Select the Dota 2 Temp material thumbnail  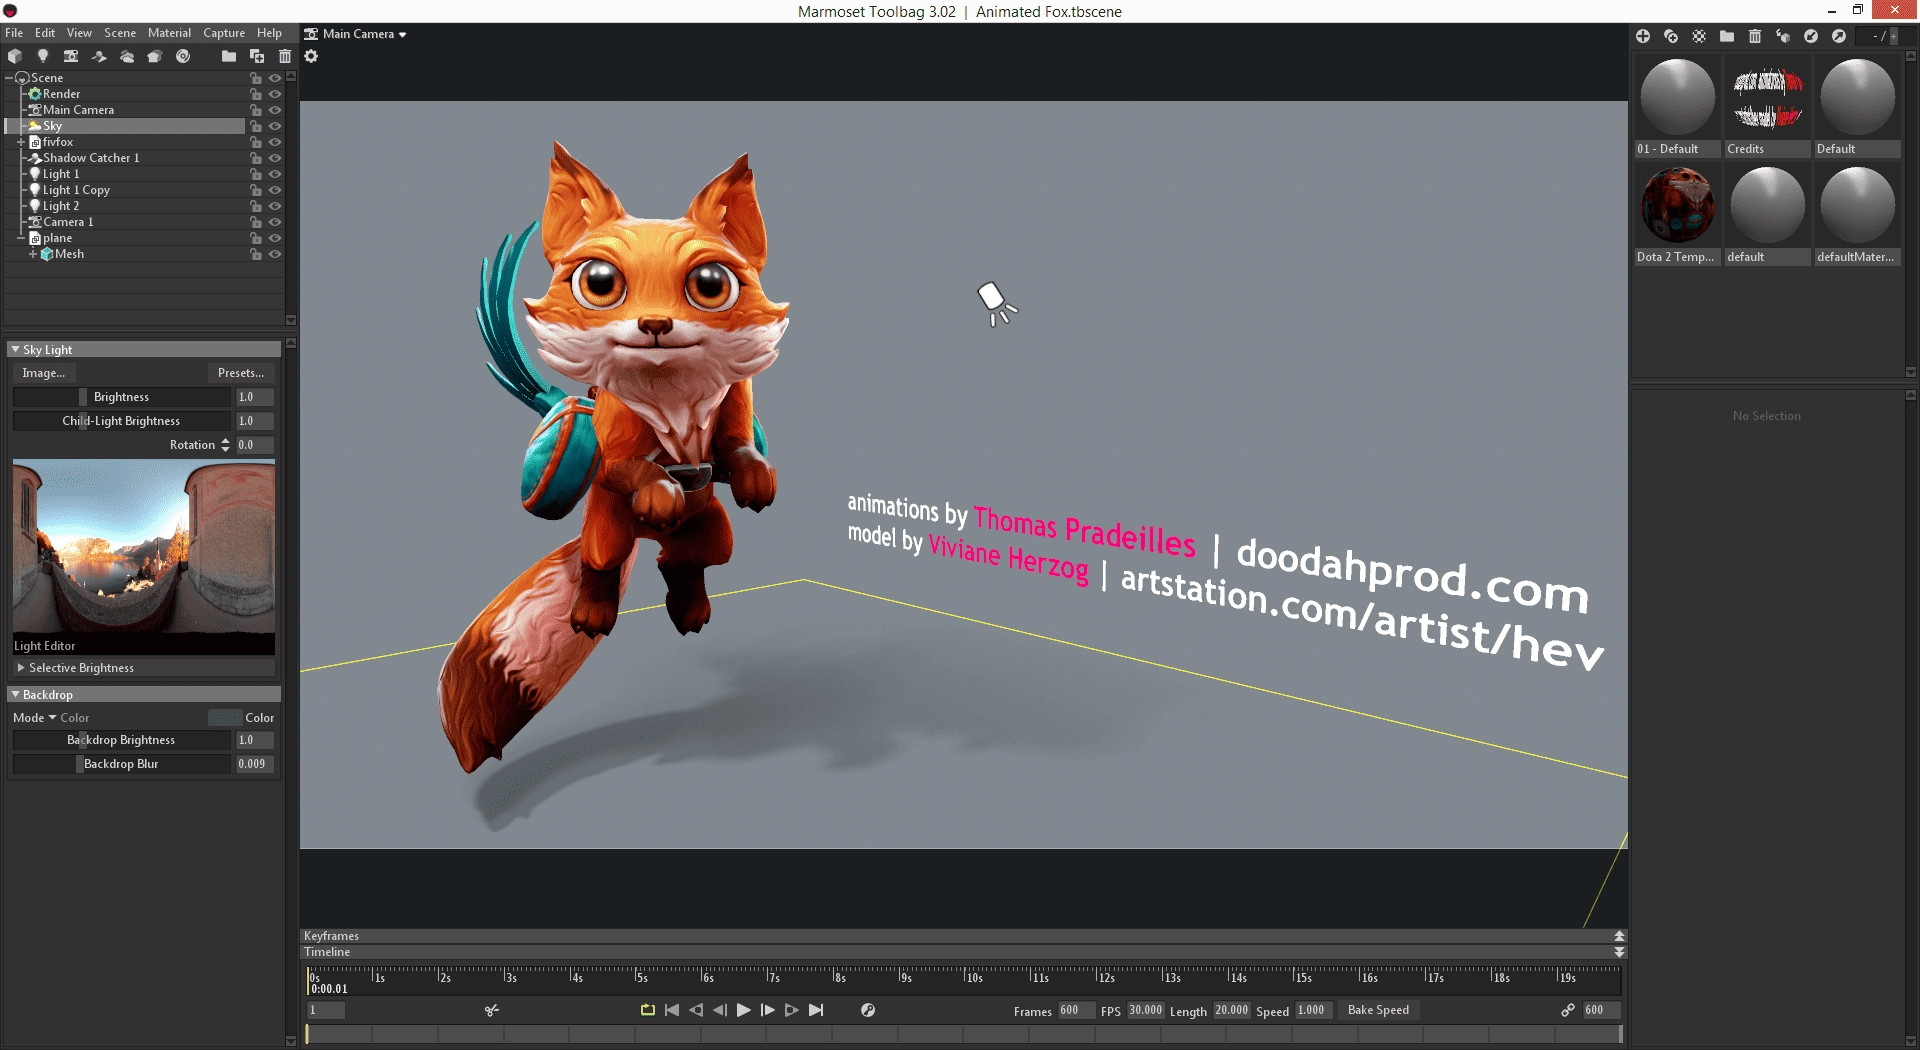[x=1677, y=205]
